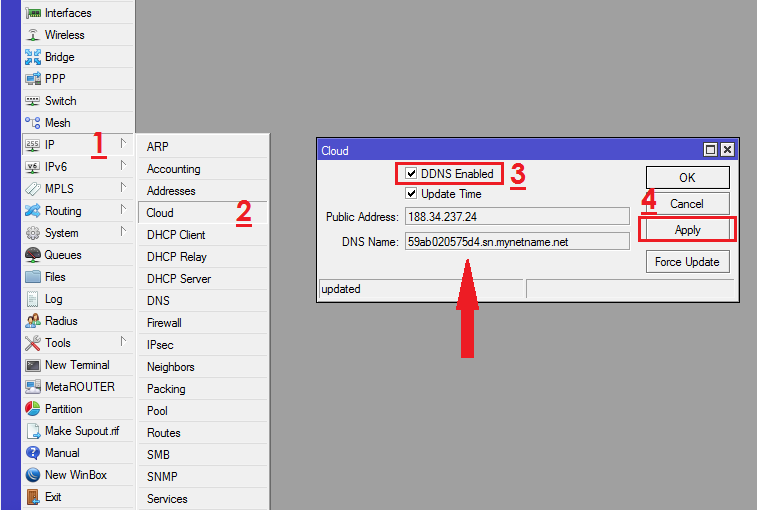Image resolution: width=757 pixels, height=510 pixels.
Task: Click the Radius icon
Action: (x=32, y=321)
